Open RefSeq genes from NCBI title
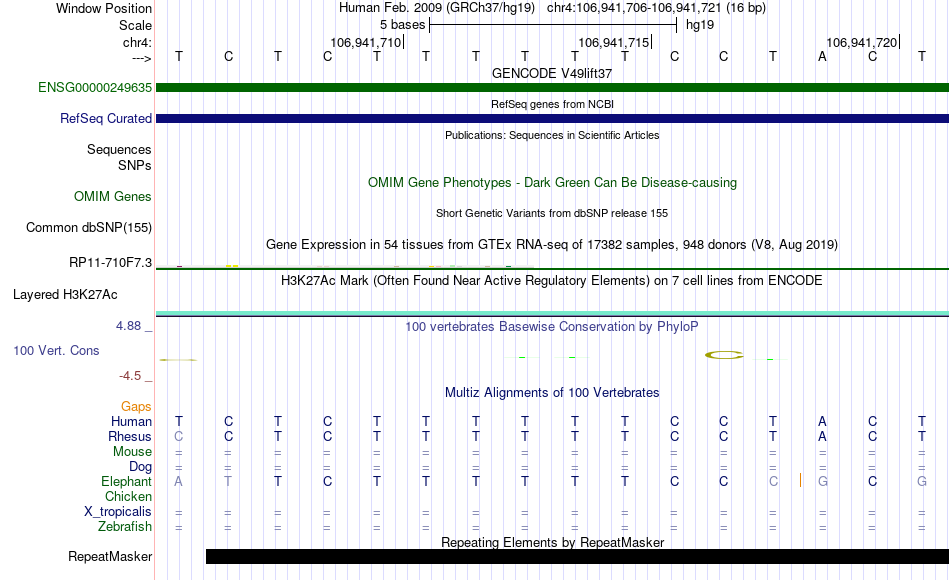The height and width of the screenshot is (580, 950). pyautogui.click(x=552, y=104)
